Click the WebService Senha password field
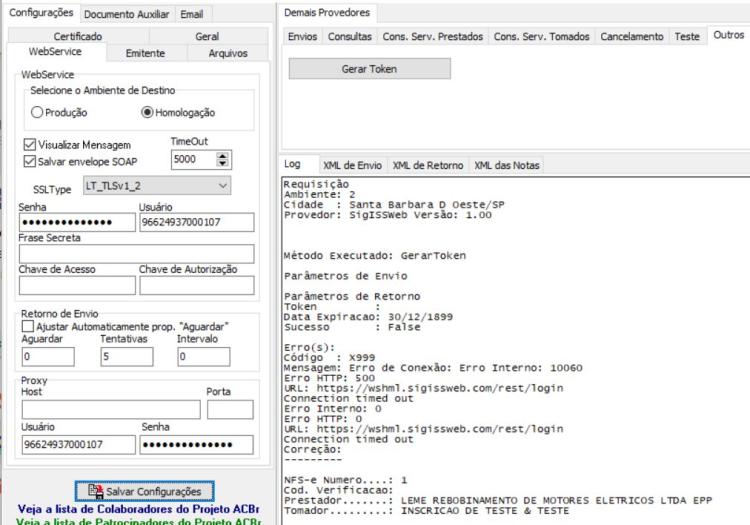The height and width of the screenshot is (525, 750). point(77,222)
